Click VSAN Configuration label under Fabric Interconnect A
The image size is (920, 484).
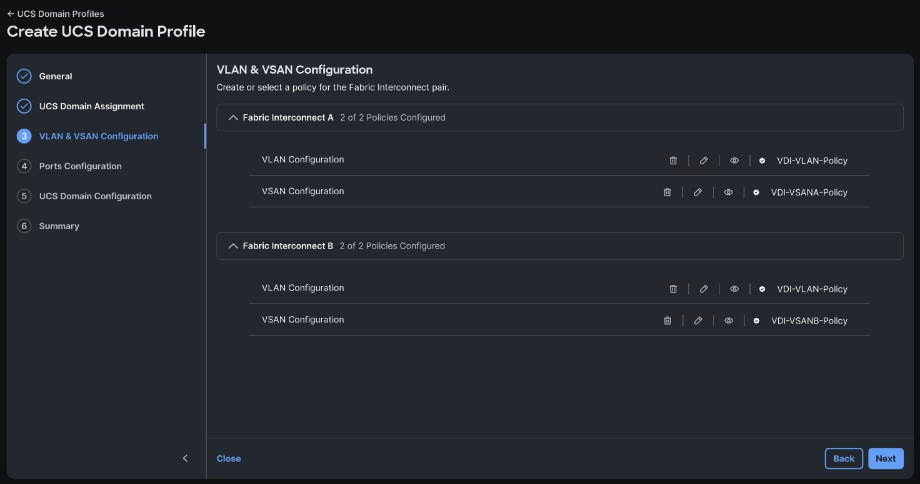click(x=303, y=191)
